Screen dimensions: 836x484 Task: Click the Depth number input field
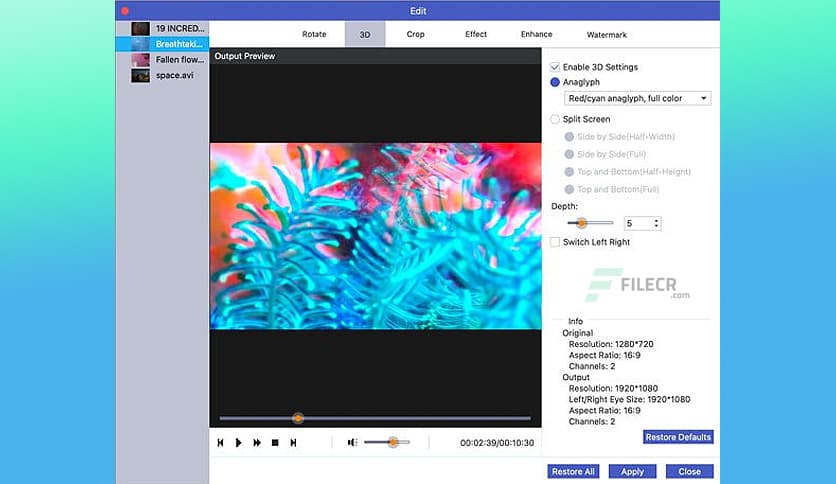[x=638, y=223]
